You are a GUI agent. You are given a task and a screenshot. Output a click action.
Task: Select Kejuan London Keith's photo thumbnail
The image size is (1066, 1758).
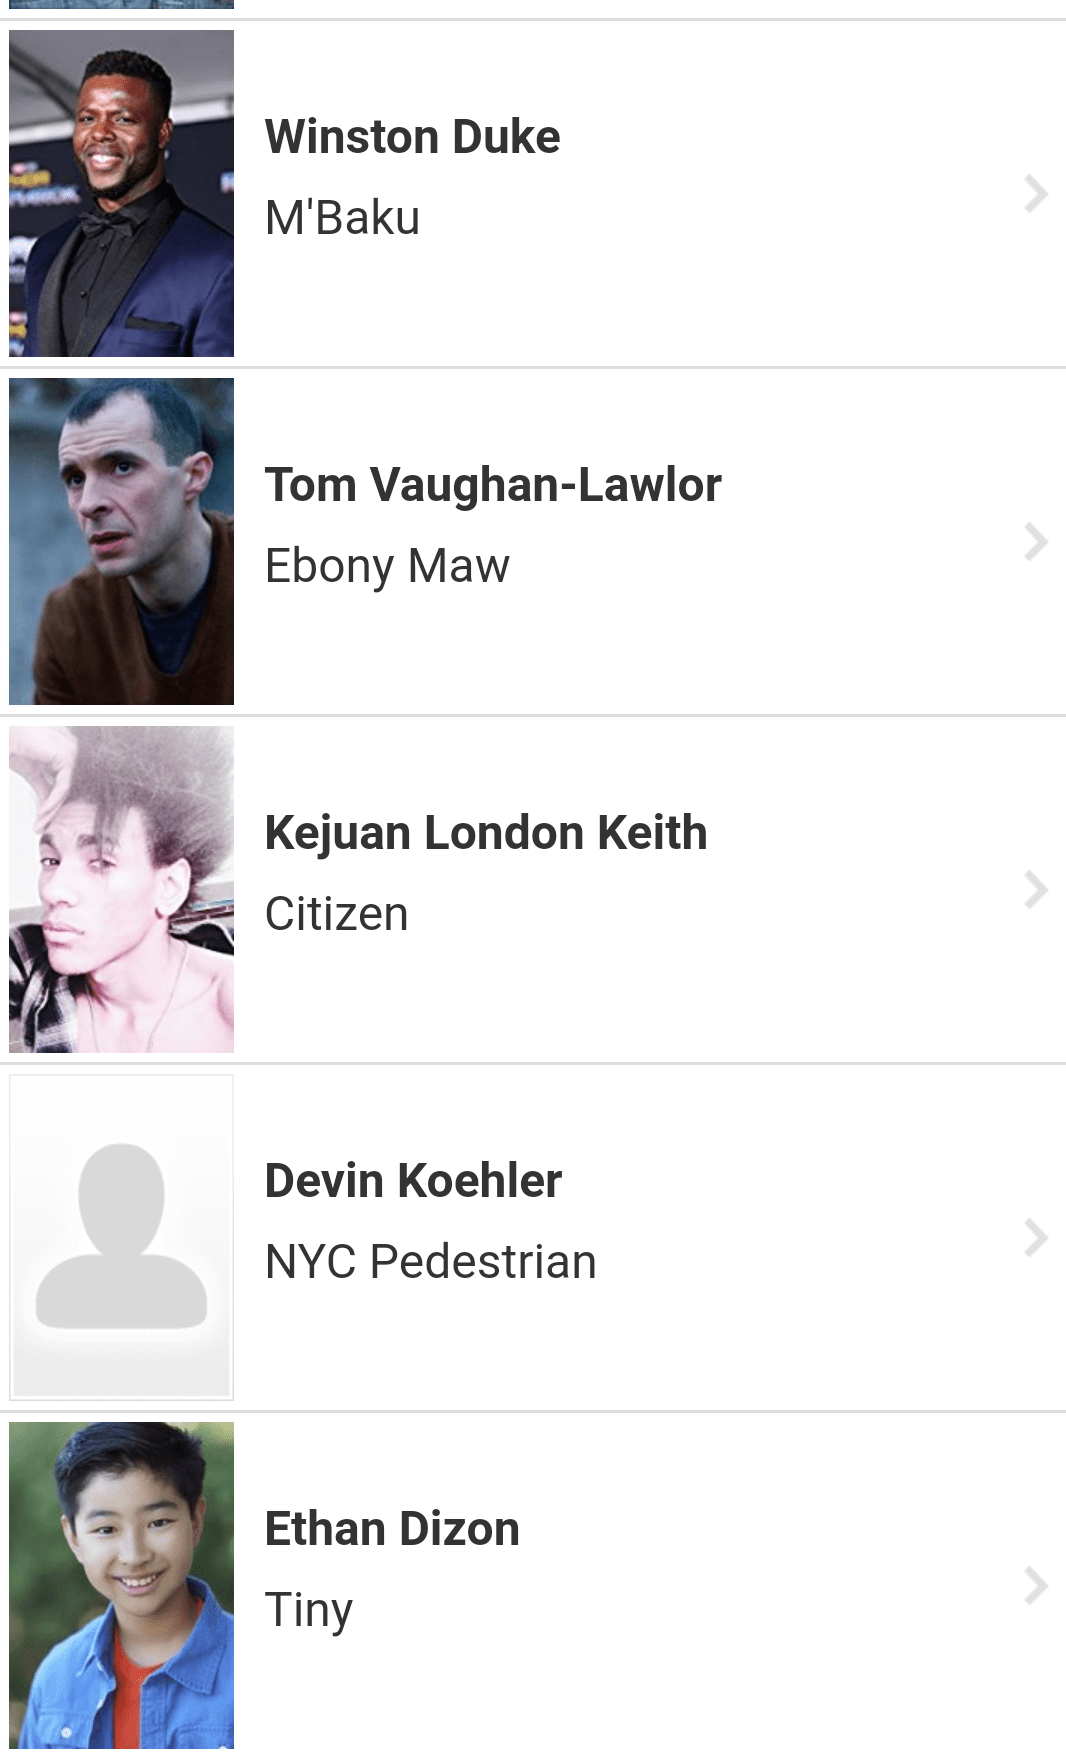click(x=121, y=889)
